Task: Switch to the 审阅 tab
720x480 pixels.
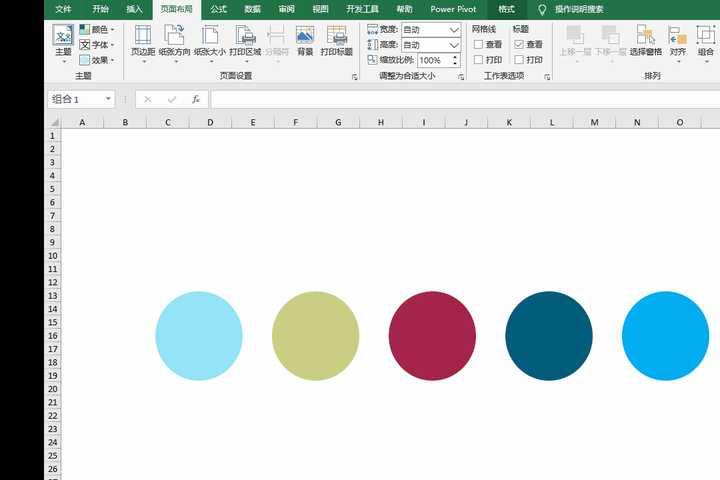Action: coord(287,9)
